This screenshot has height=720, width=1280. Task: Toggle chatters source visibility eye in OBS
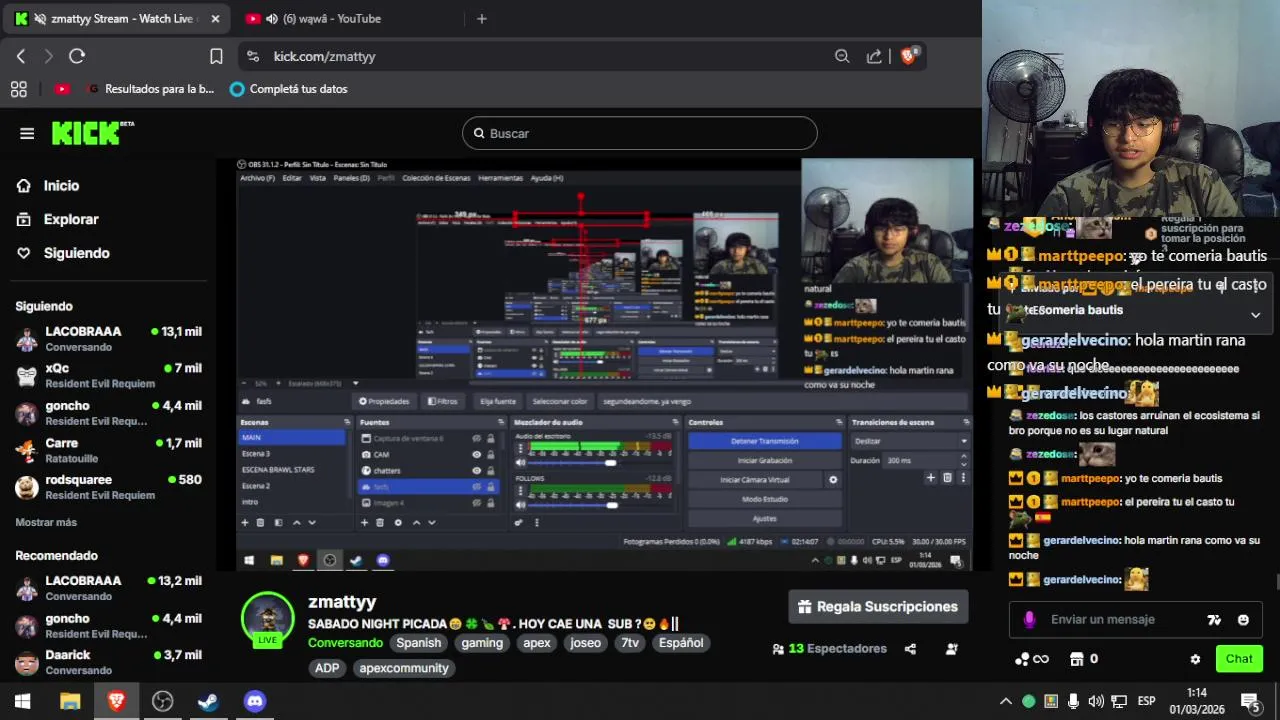[x=476, y=470]
